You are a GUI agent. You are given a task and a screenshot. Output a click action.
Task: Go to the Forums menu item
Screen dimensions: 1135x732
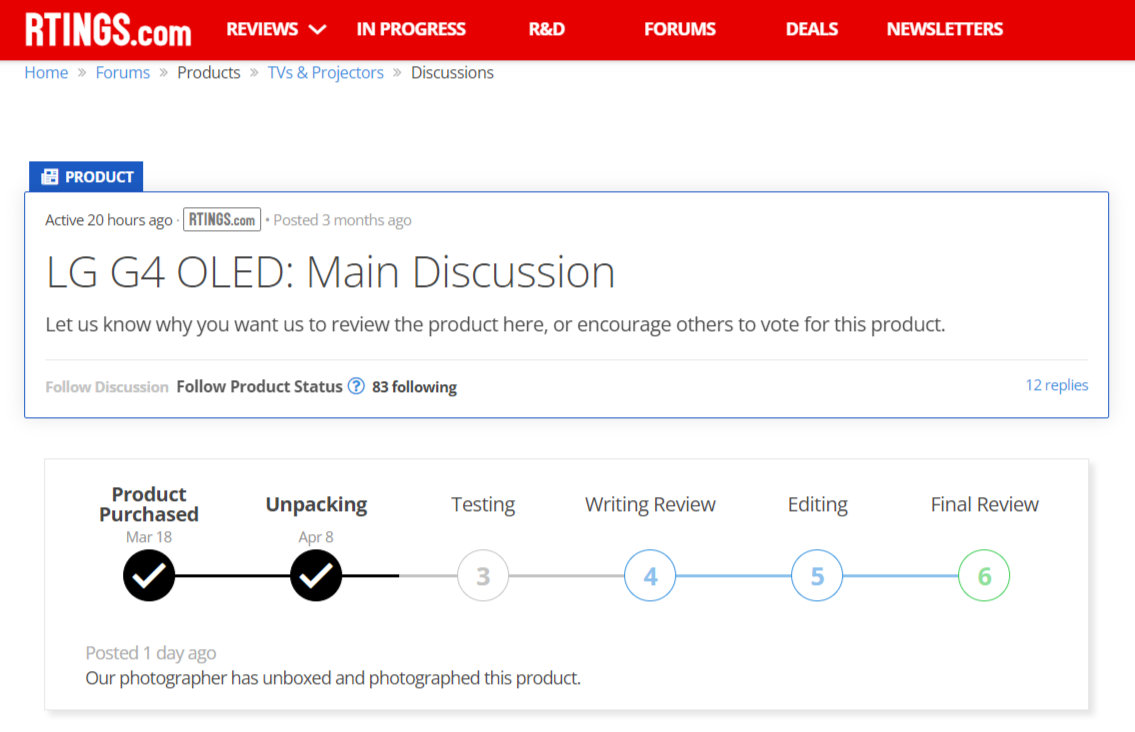coord(680,29)
